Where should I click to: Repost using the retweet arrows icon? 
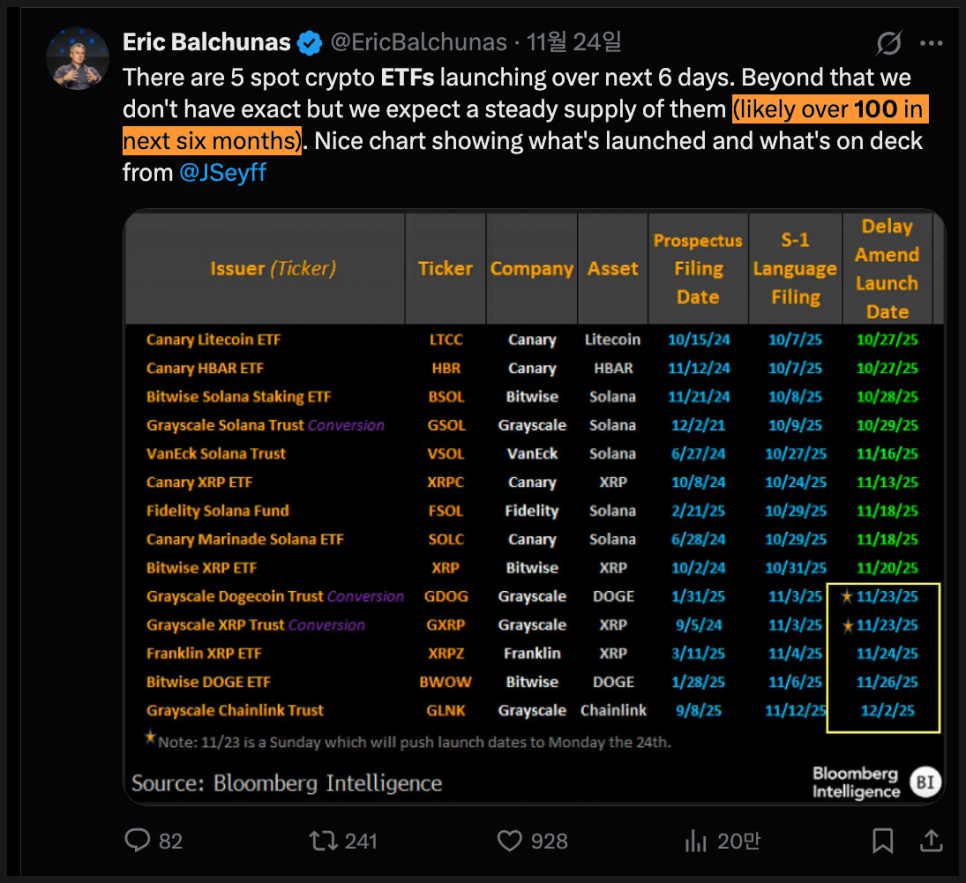pyautogui.click(x=323, y=840)
